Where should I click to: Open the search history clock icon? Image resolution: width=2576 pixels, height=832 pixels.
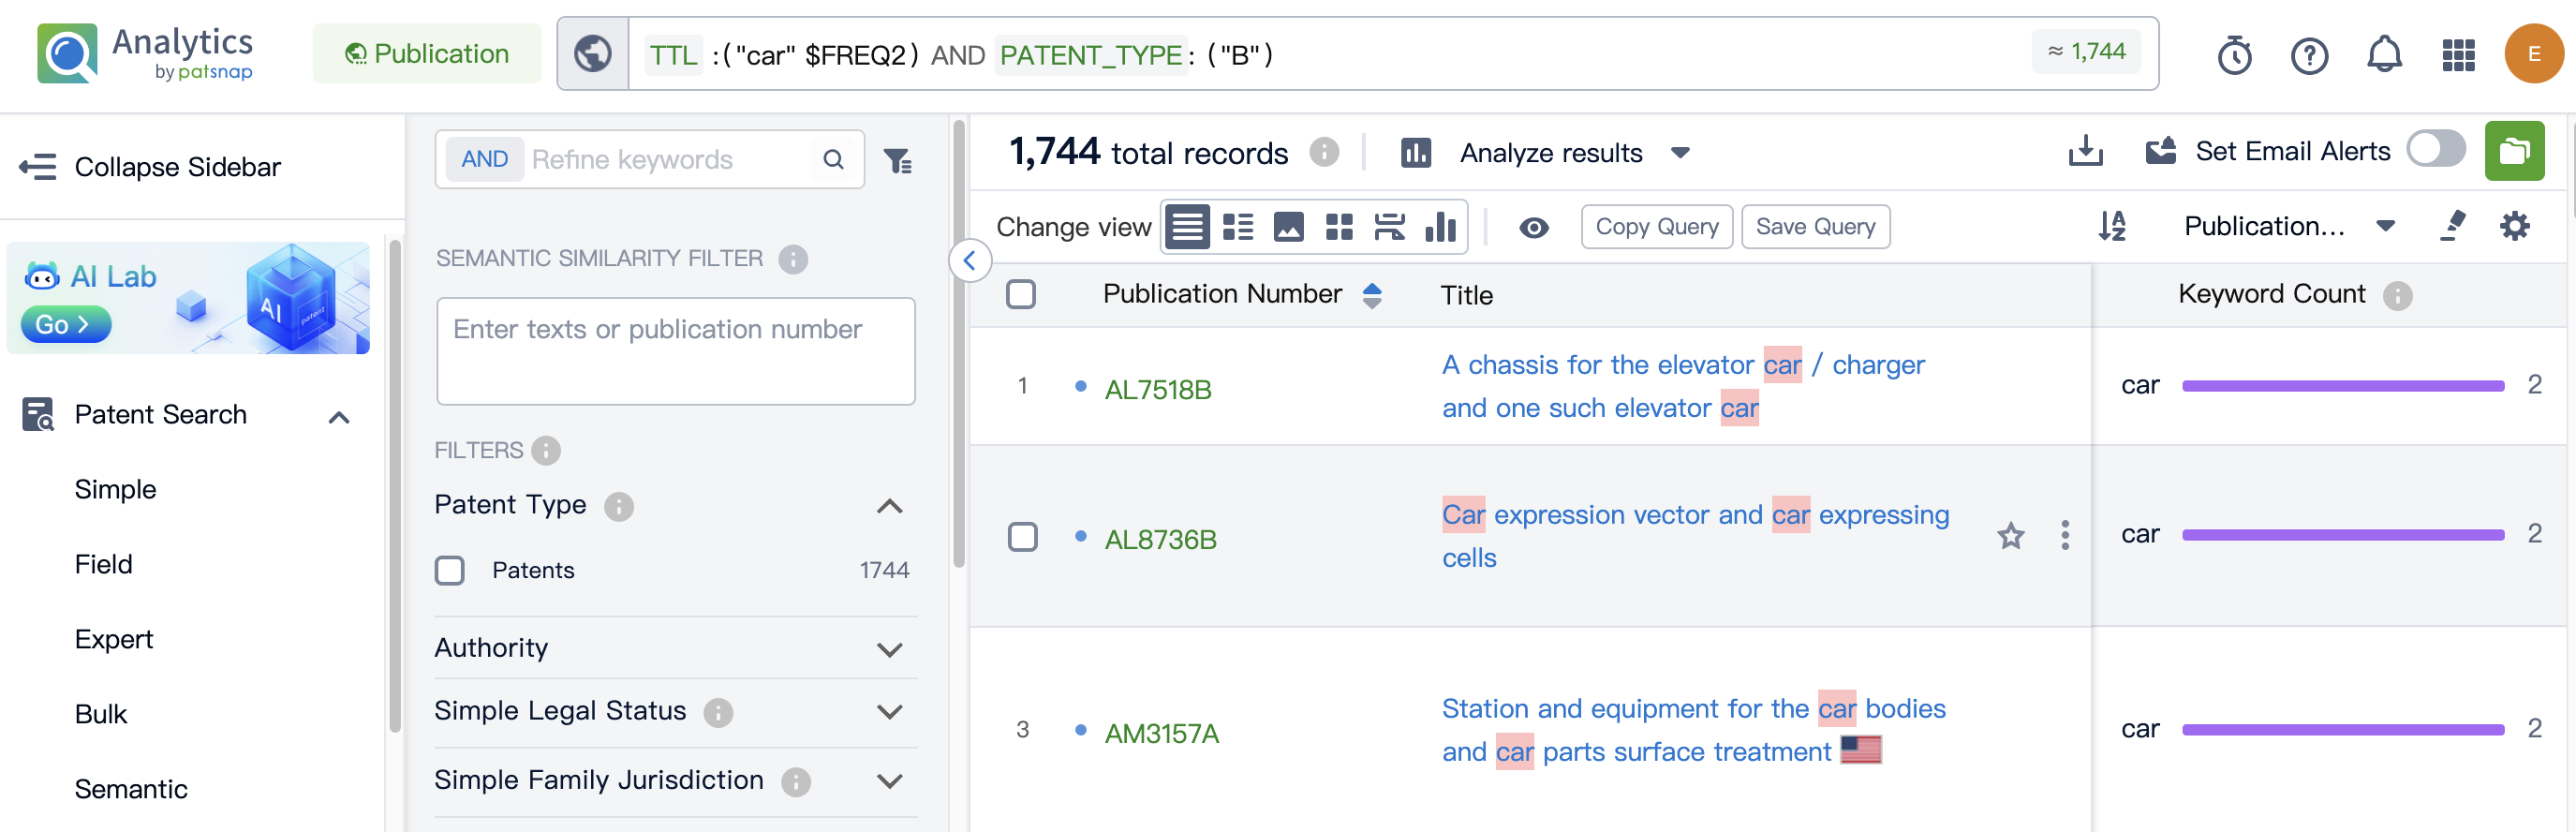[x=2234, y=55]
